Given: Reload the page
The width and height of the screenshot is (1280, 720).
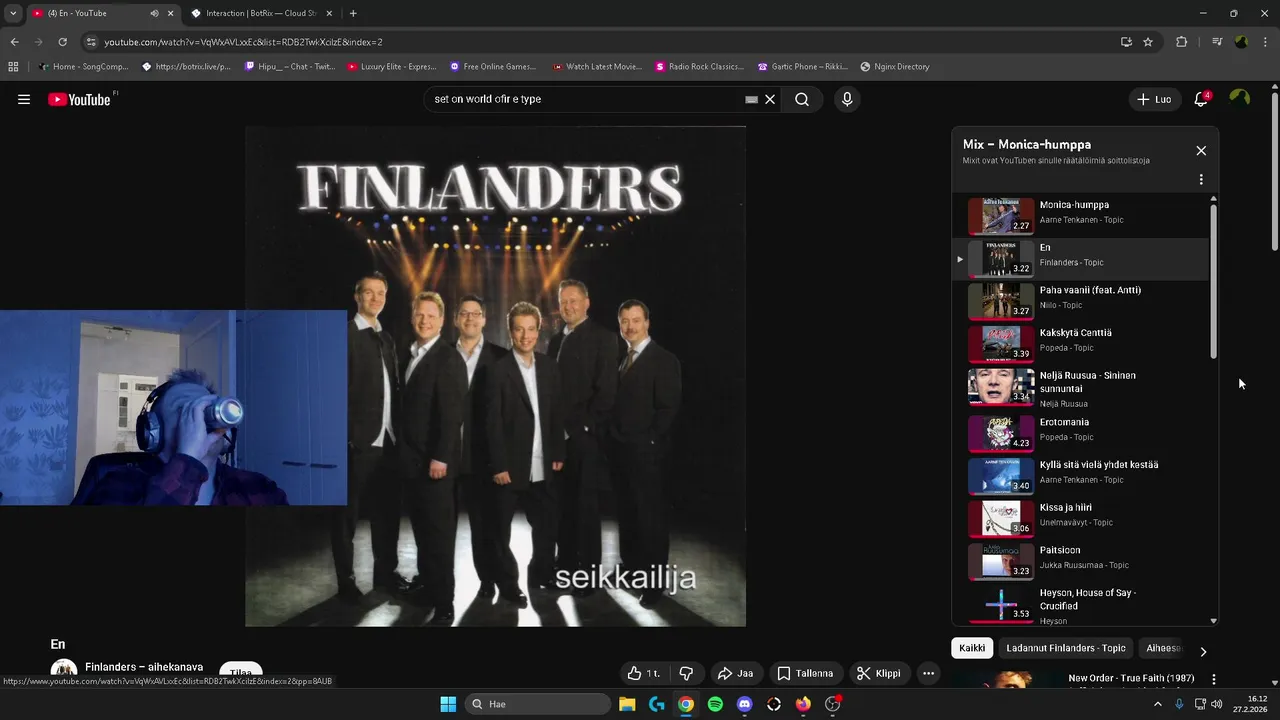Looking at the screenshot, I should pos(62,42).
